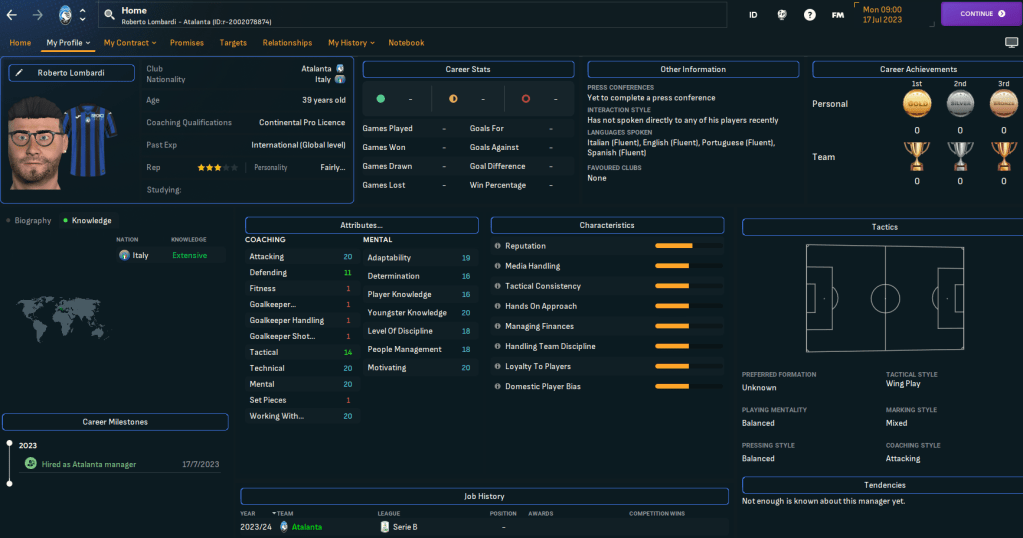Expand the My History dropdown
1023x538 pixels.
351,43
